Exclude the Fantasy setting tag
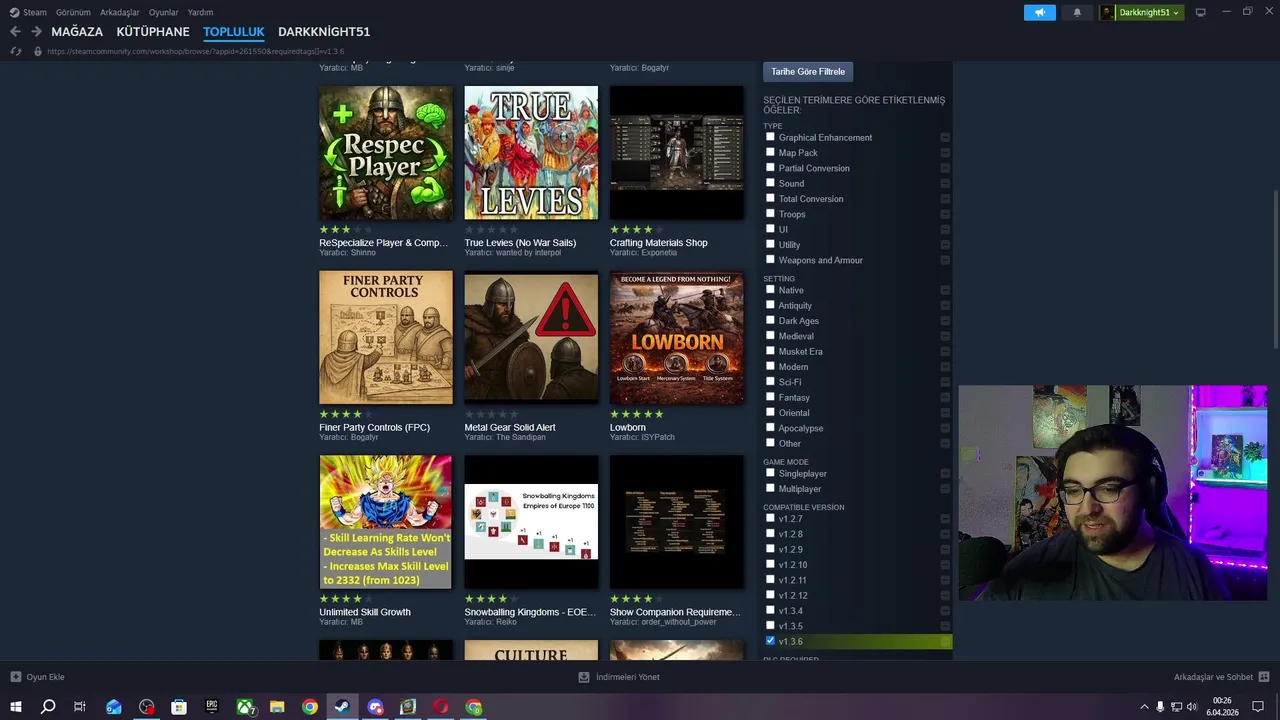 pos(945,397)
